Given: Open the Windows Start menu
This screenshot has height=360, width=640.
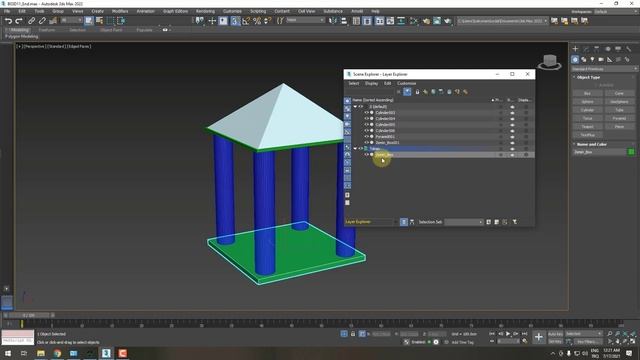Looking at the screenshot, I should tap(8, 353).
